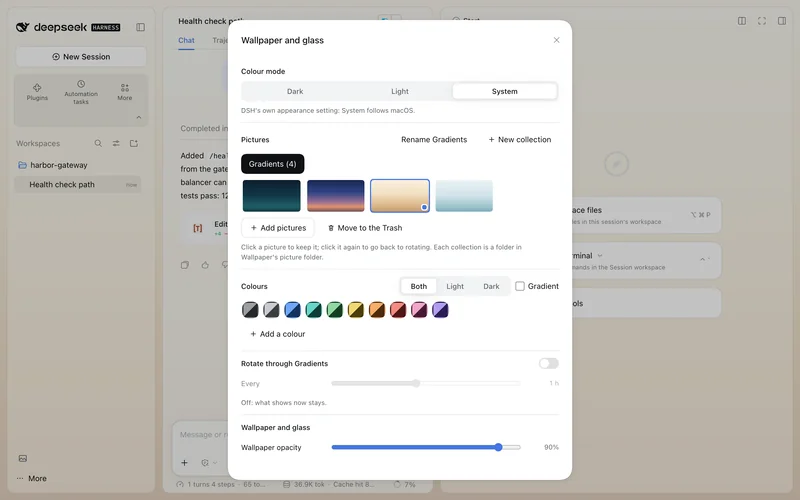Image resolution: width=800 pixels, height=500 pixels.
Task: Toggle right sidebar panel icon
Action: tap(782, 21)
